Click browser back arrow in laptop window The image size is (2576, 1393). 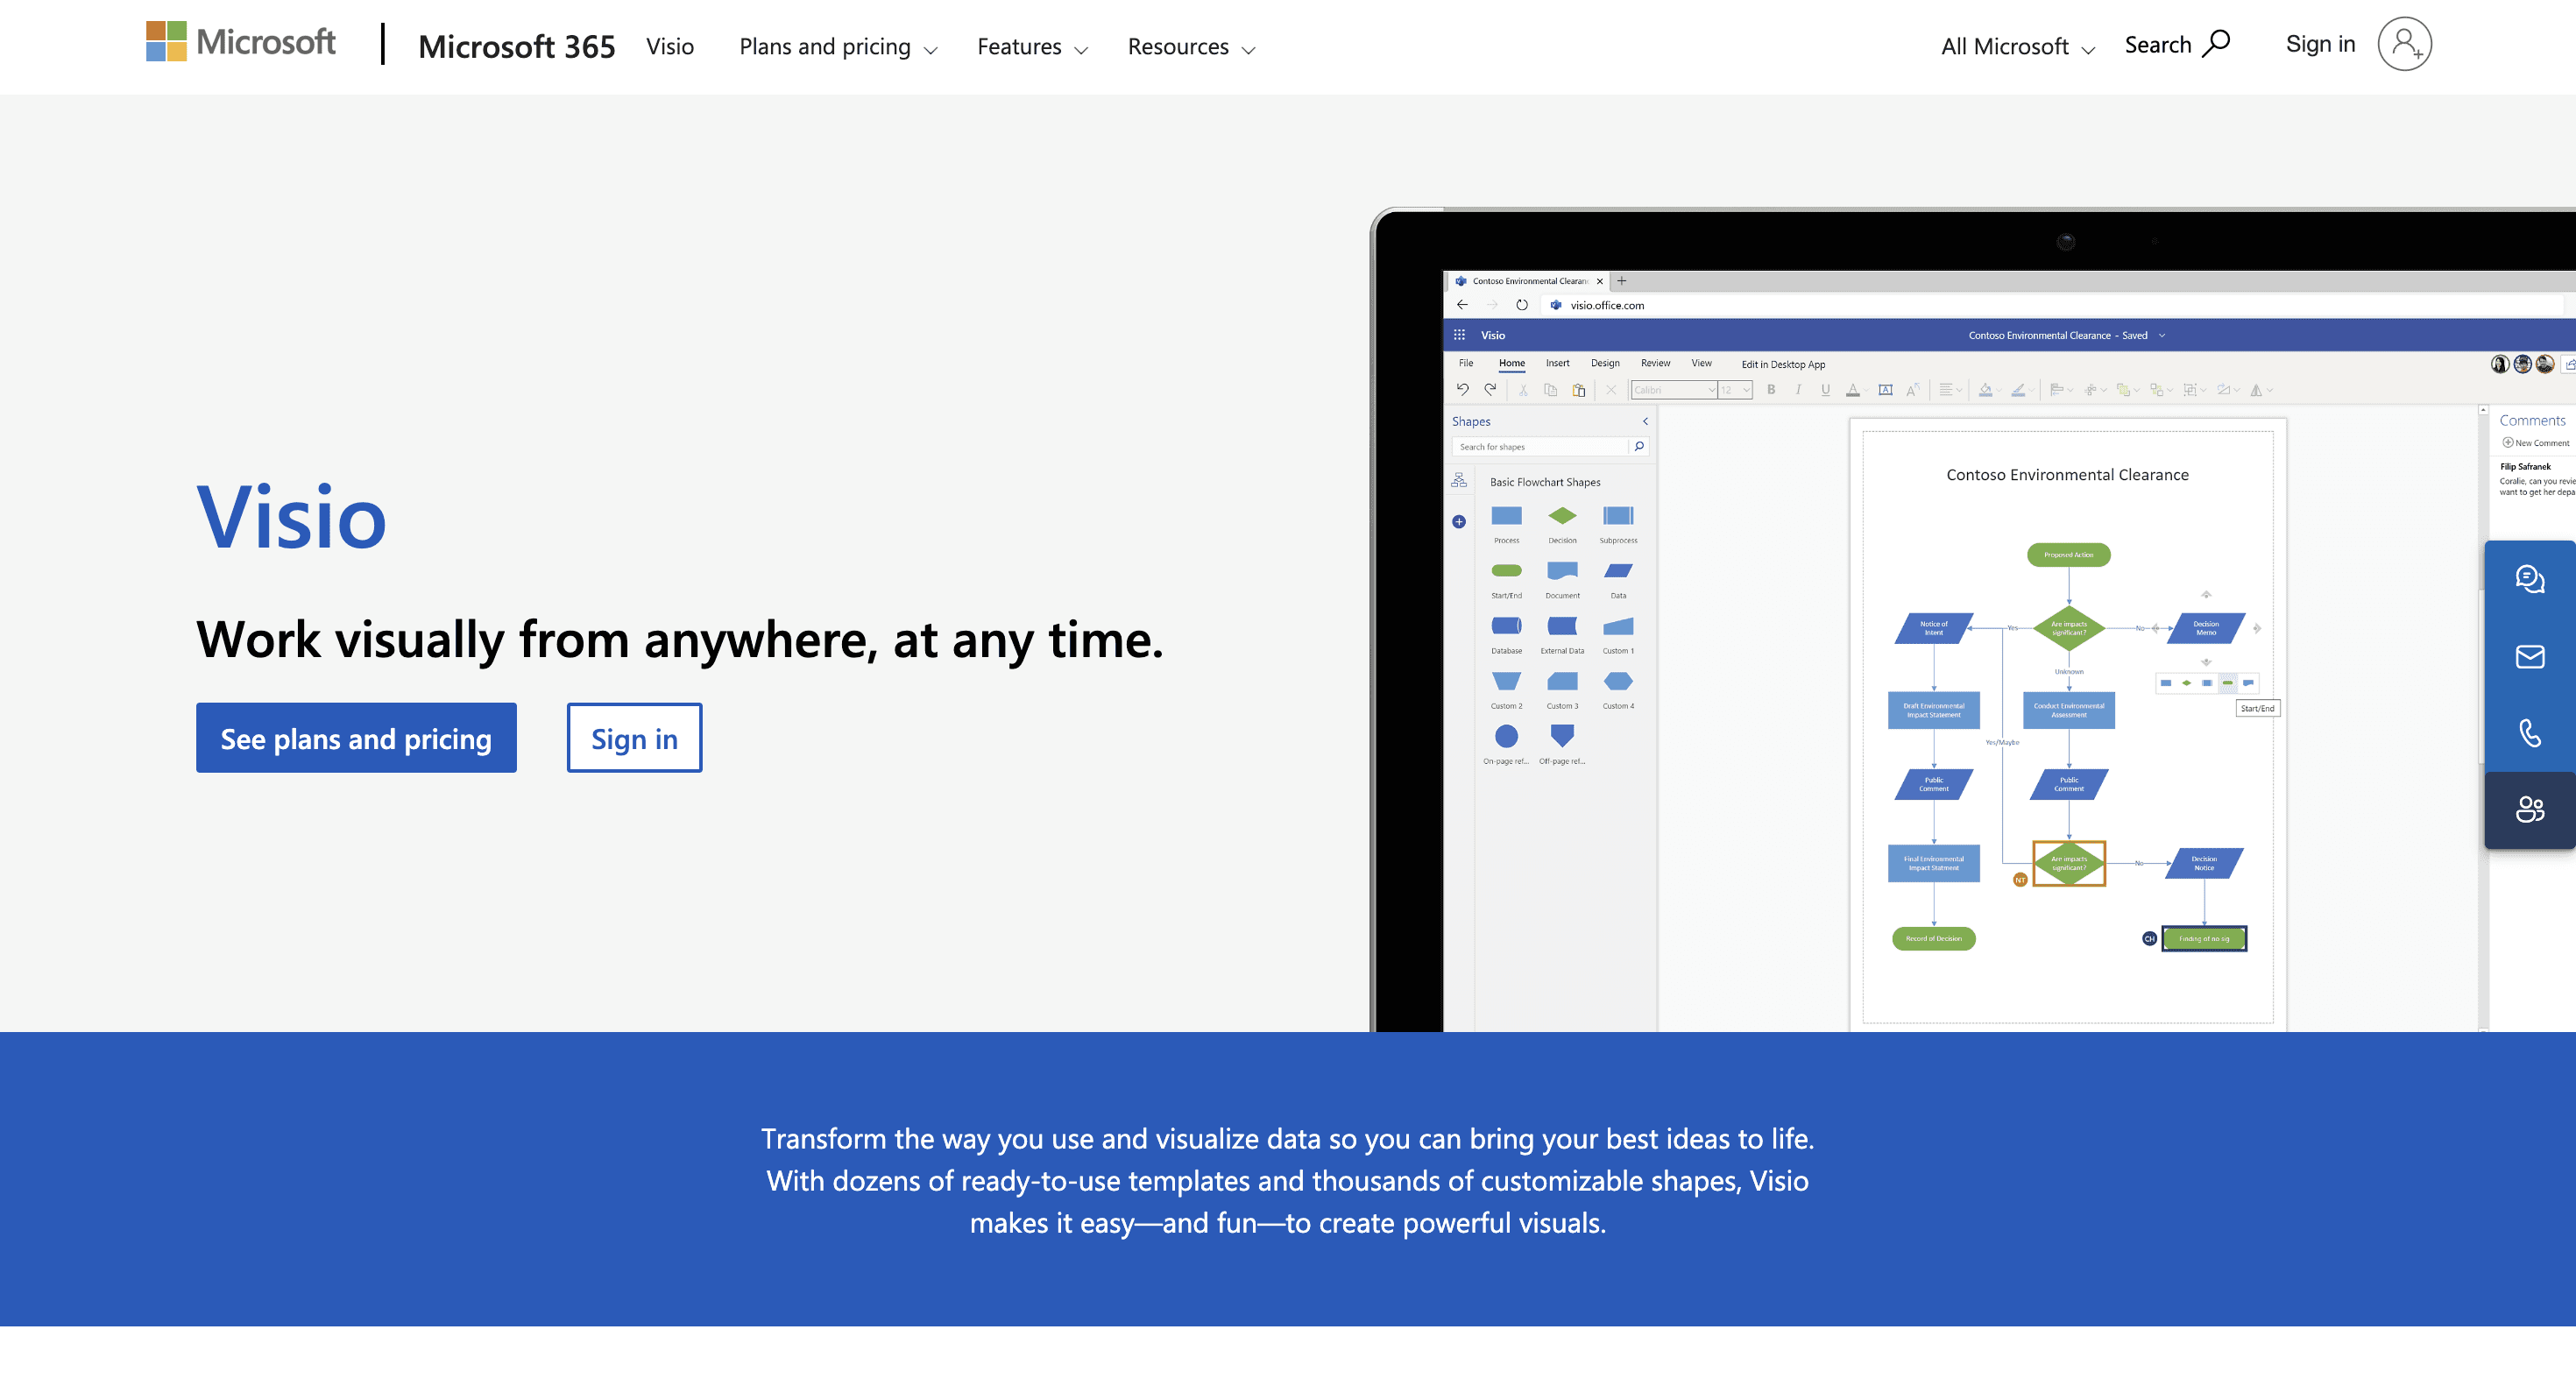[1462, 305]
